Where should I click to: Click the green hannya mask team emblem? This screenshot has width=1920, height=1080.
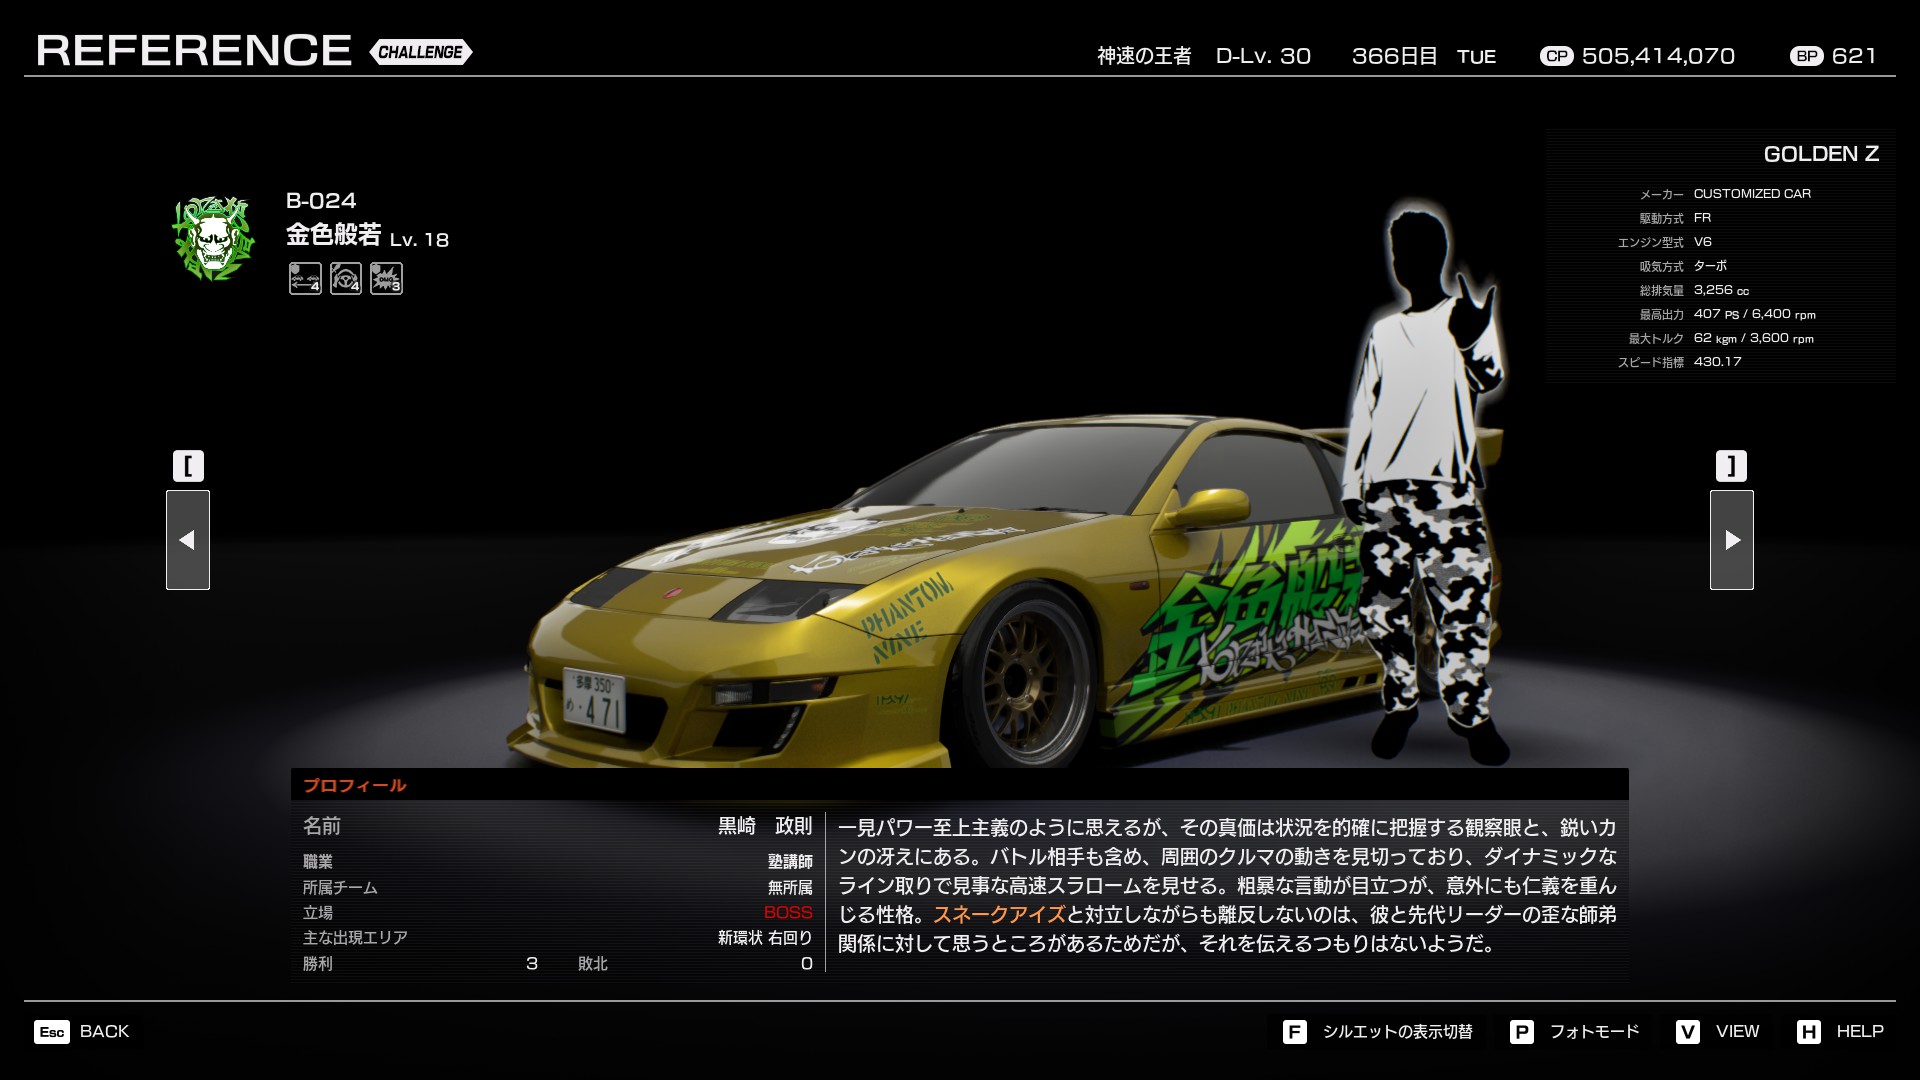click(x=212, y=238)
